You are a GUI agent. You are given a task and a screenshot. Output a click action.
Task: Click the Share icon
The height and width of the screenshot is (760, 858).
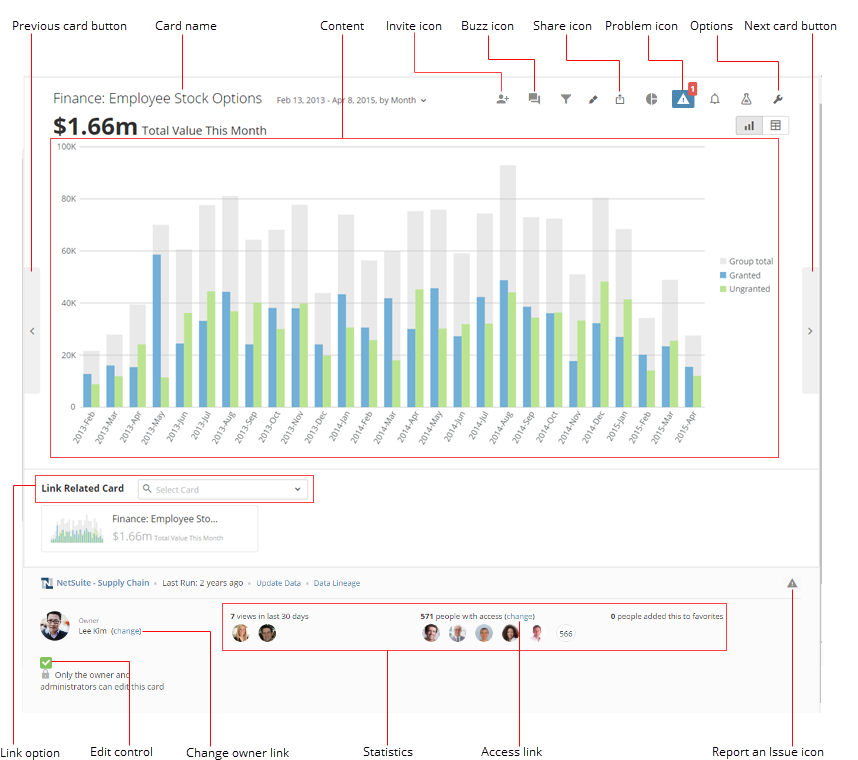620,99
